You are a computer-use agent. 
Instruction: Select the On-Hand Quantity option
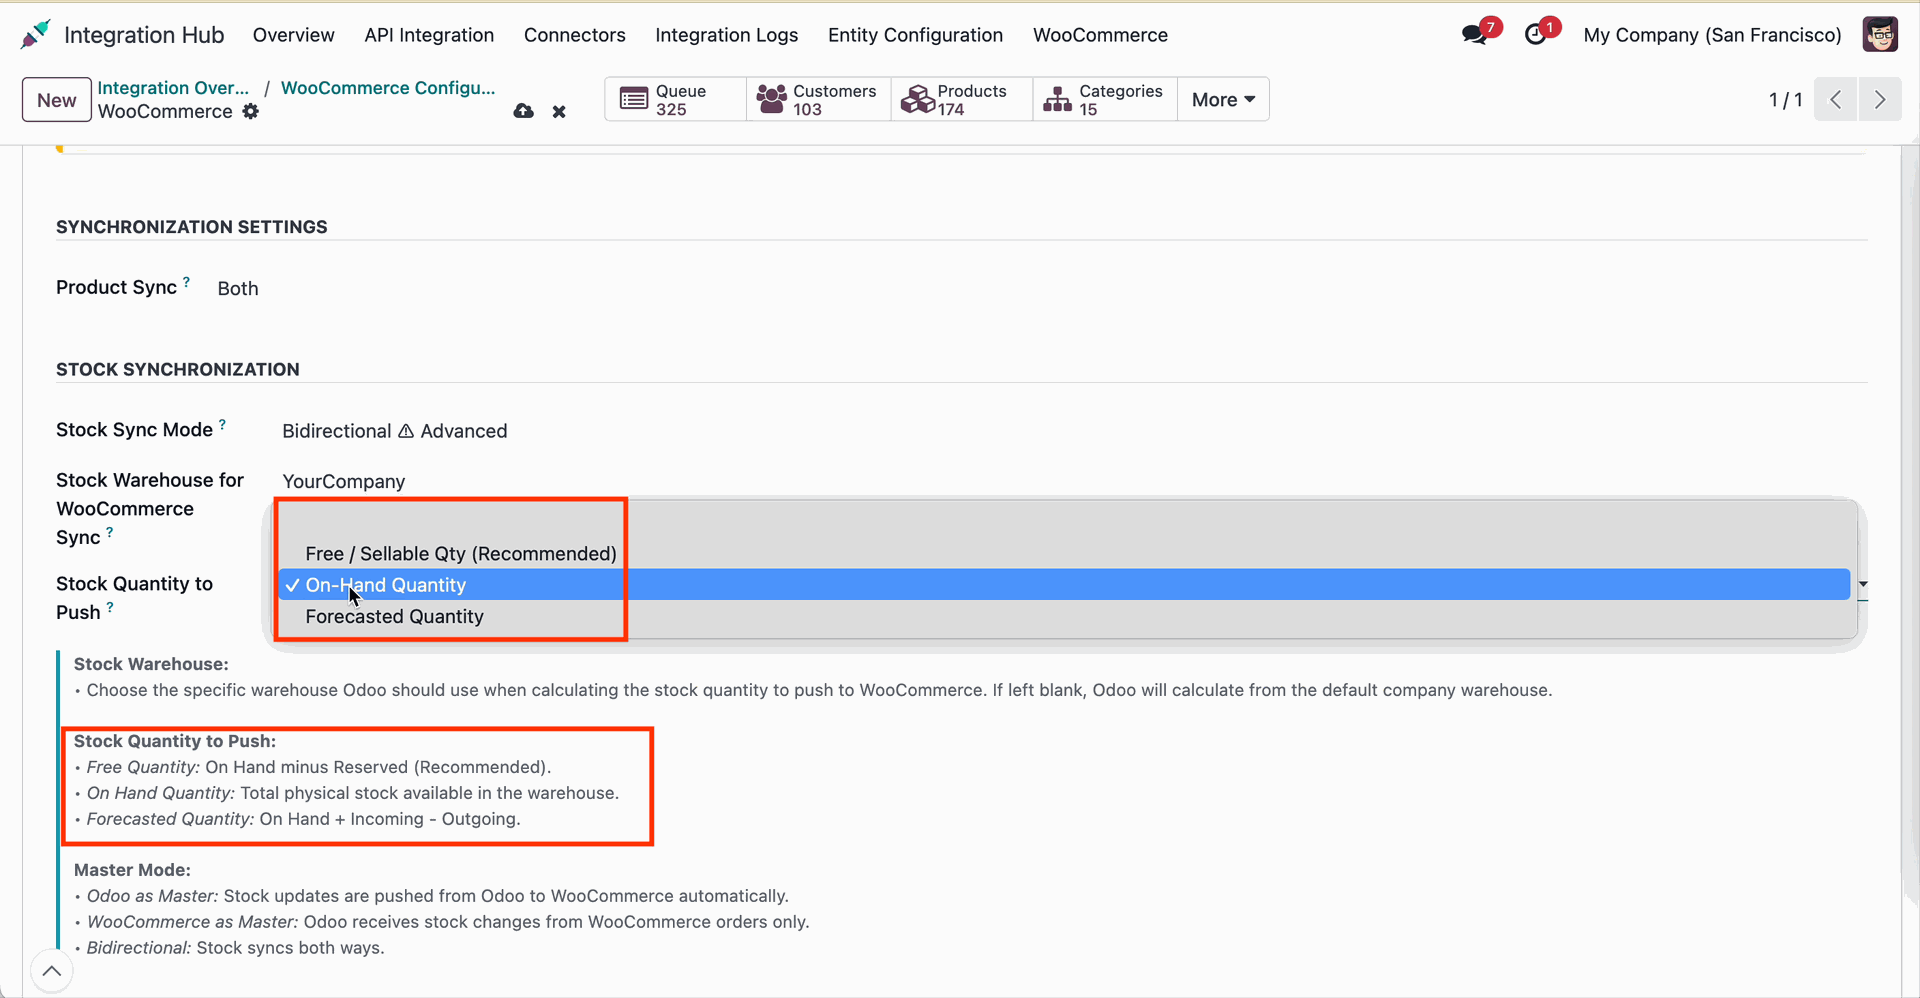tap(1064, 585)
